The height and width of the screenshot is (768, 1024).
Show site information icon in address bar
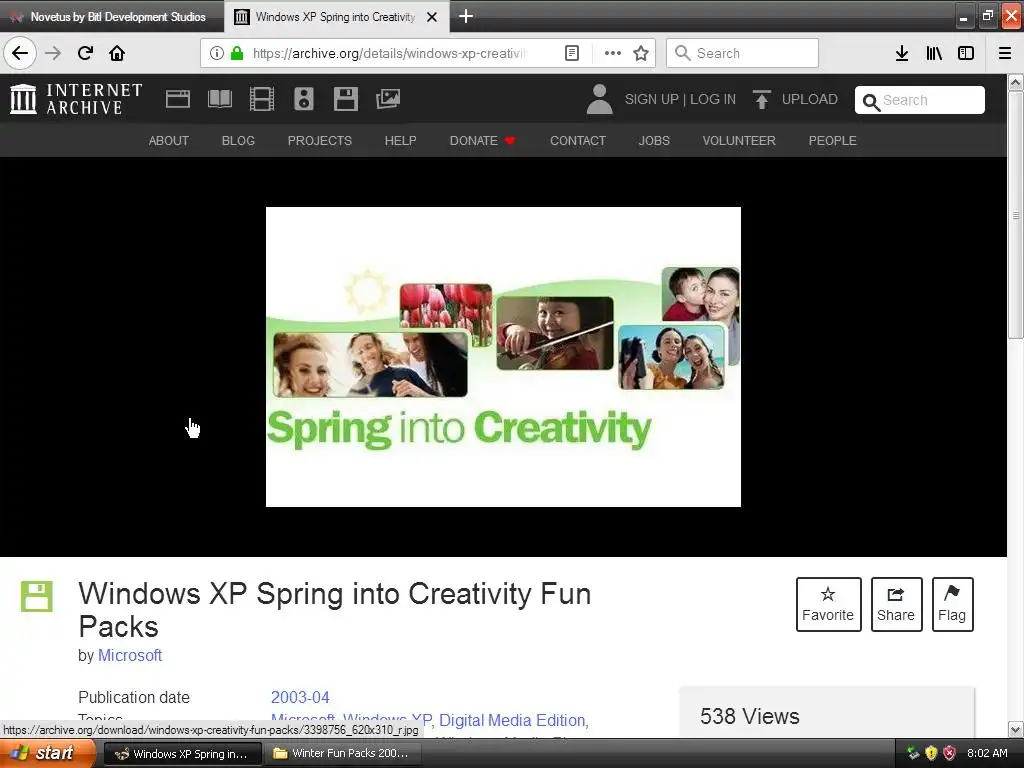[217, 53]
